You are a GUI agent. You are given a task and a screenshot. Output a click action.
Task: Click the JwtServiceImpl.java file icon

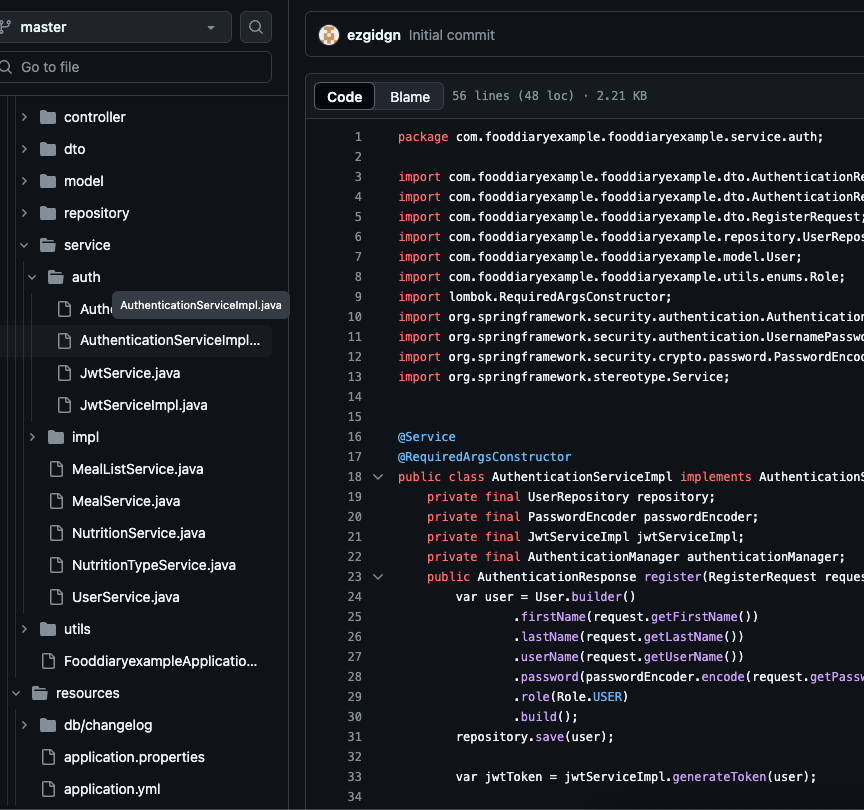[64, 405]
